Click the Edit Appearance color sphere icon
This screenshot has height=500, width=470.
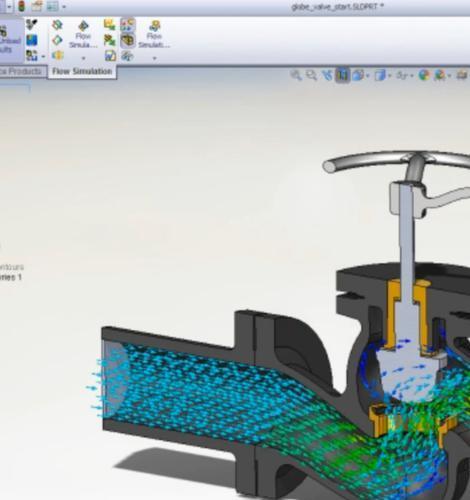click(x=424, y=75)
